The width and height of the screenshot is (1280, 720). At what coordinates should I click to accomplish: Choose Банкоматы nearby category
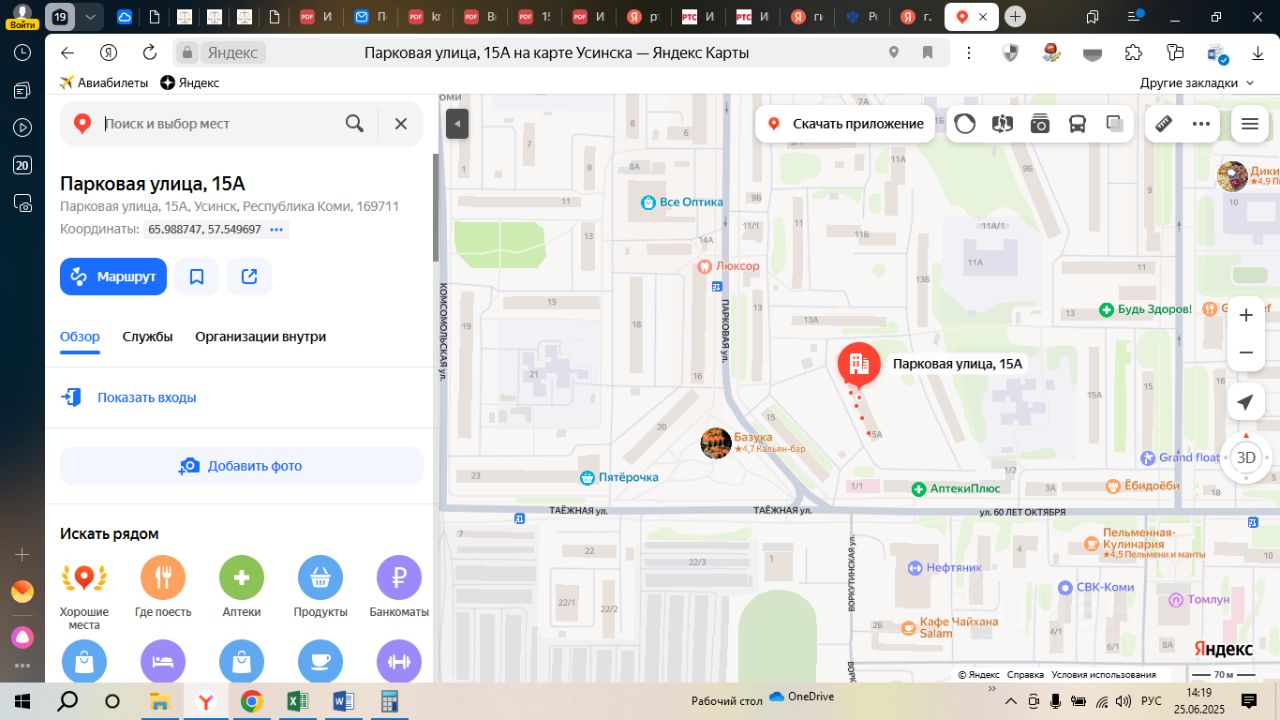(399, 588)
